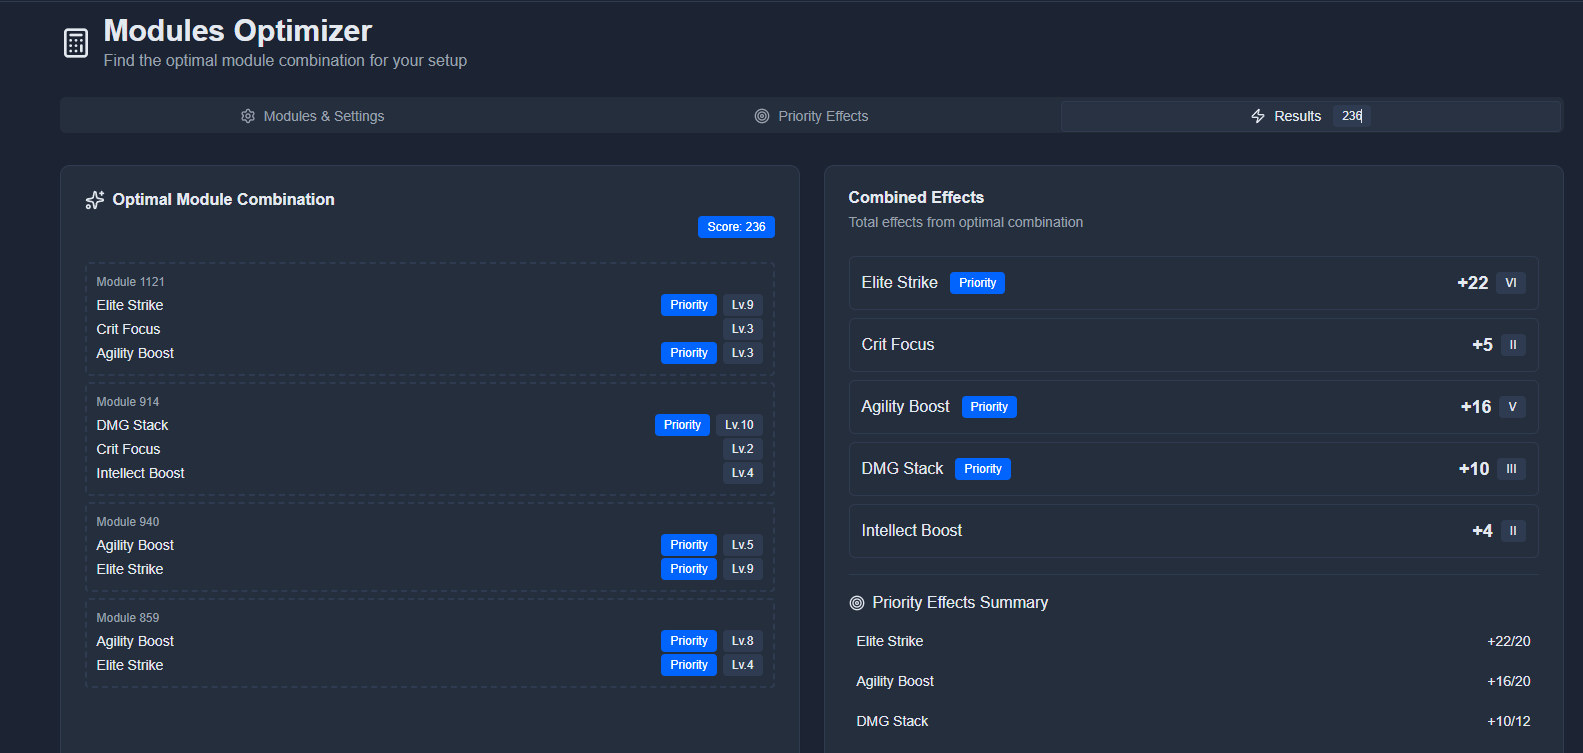
Task: Select the Module 914 label
Action: pos(127,402)
